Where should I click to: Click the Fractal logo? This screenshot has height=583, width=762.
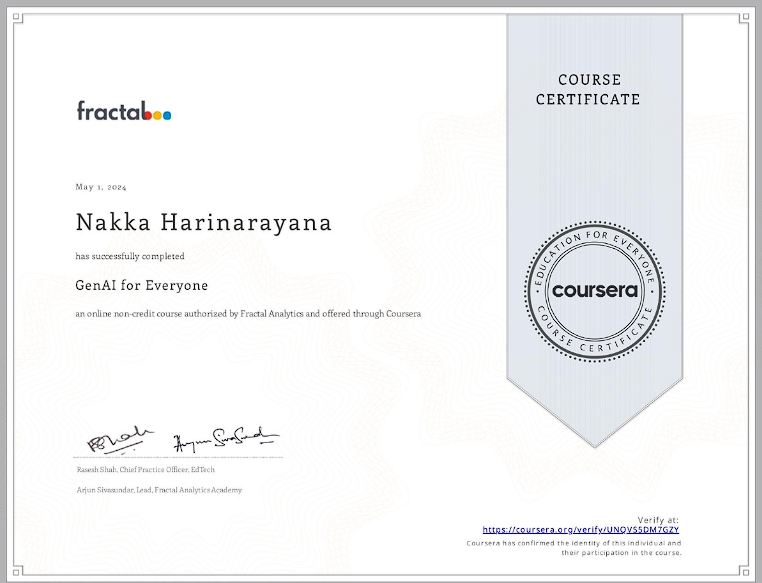[x=124, y=111]
